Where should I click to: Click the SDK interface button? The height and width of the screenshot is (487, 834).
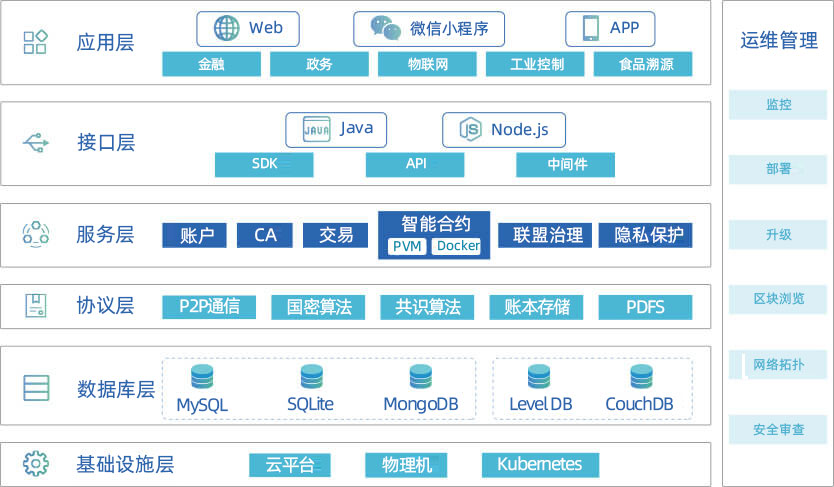pos(264,164)
